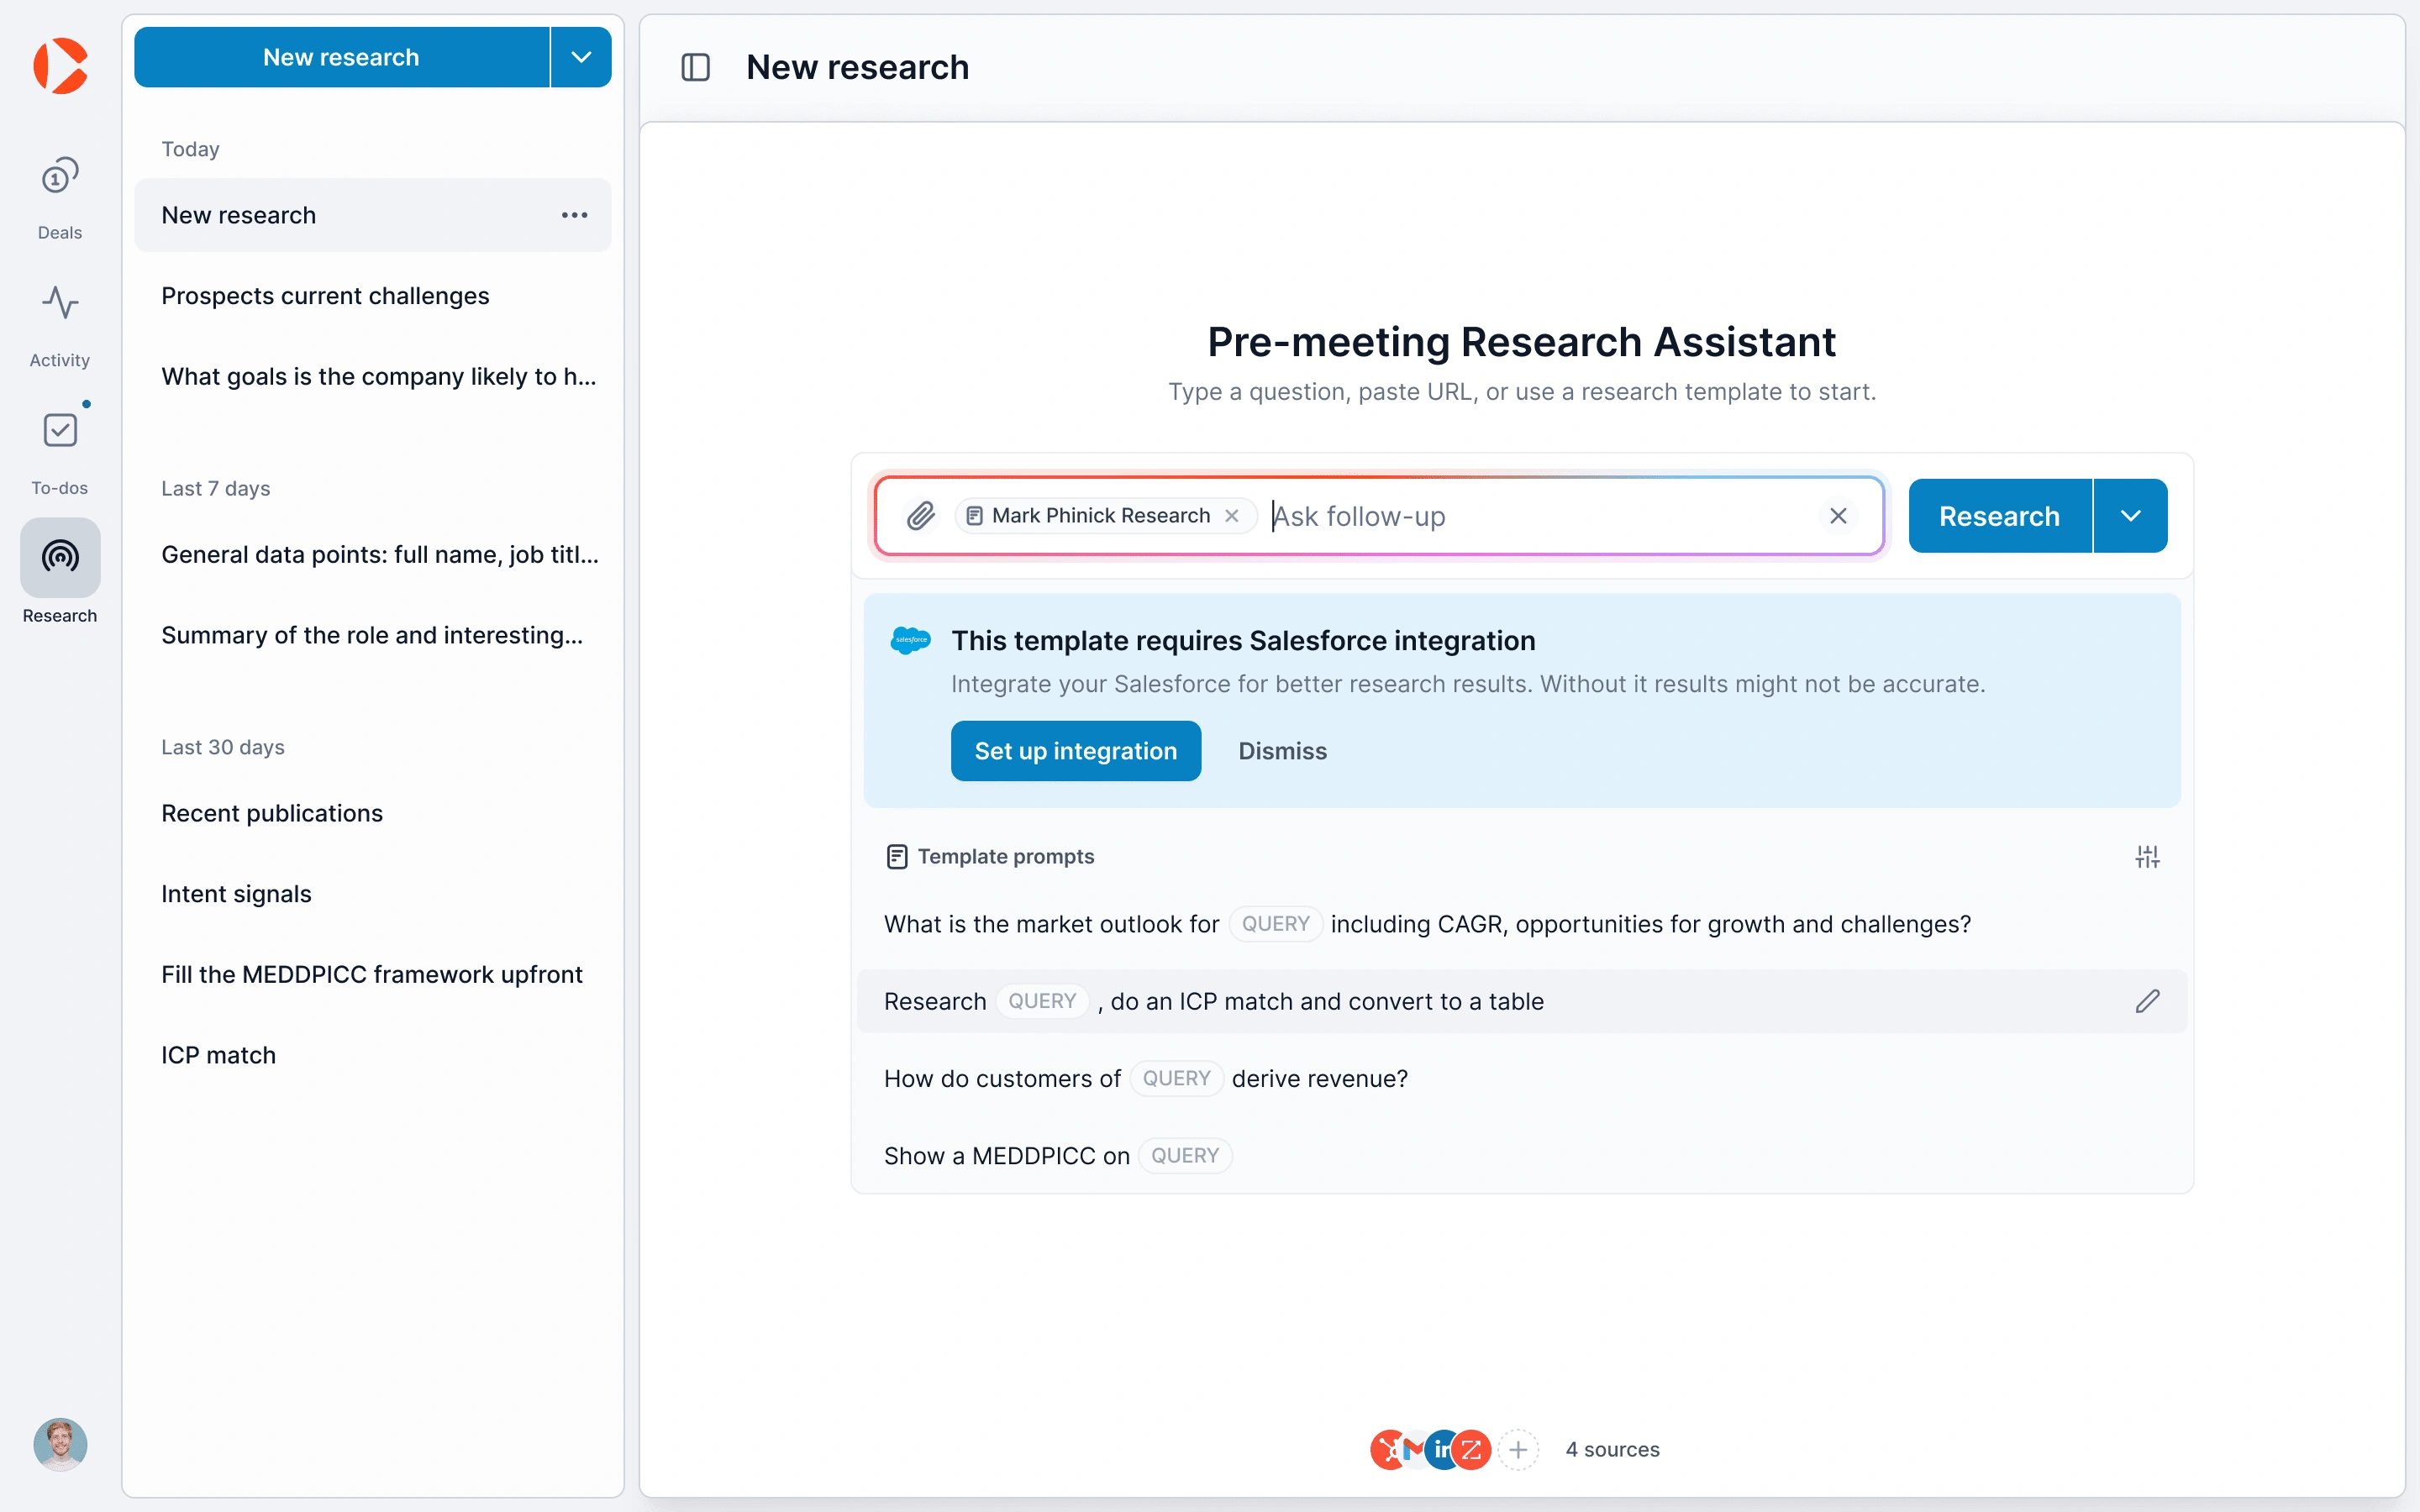Viewport: 2420px width, 1512px height.
Task: Open template prompts settings sliders icon
Action: (x=2147, y=857)
